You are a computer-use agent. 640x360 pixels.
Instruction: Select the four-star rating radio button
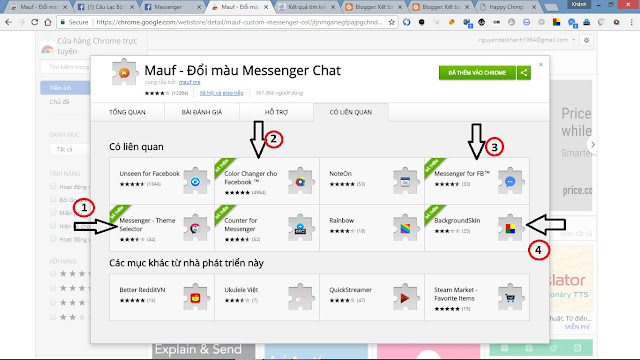tap(53, 288)
